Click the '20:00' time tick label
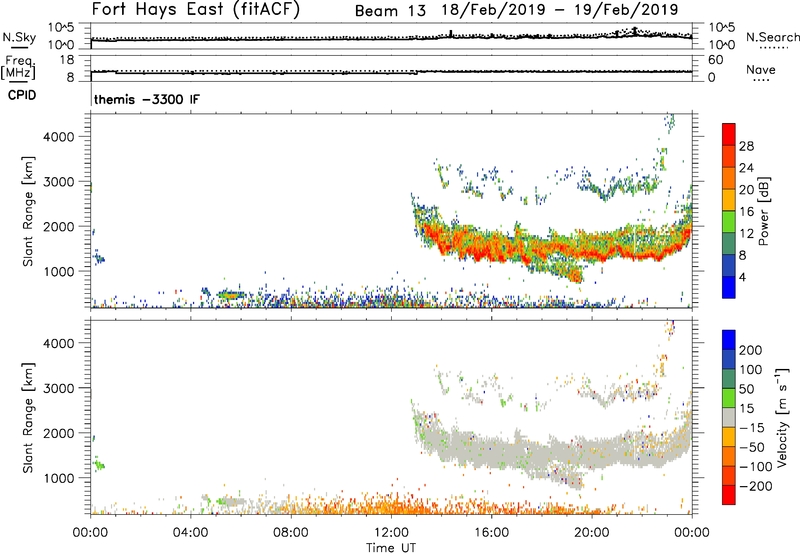This screenshot has height=554, width=800. tap(591, 533)
